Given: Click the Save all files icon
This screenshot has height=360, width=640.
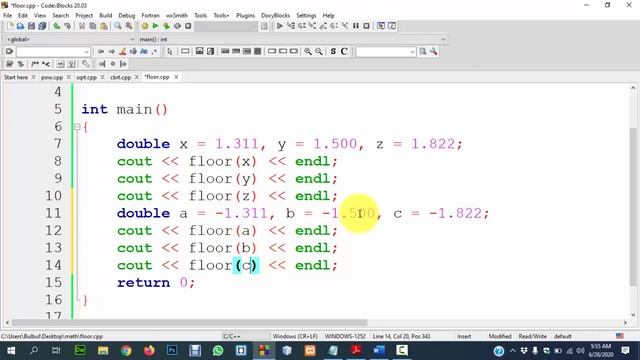Looking at the screenshot, I should click(x=42, y=26).
